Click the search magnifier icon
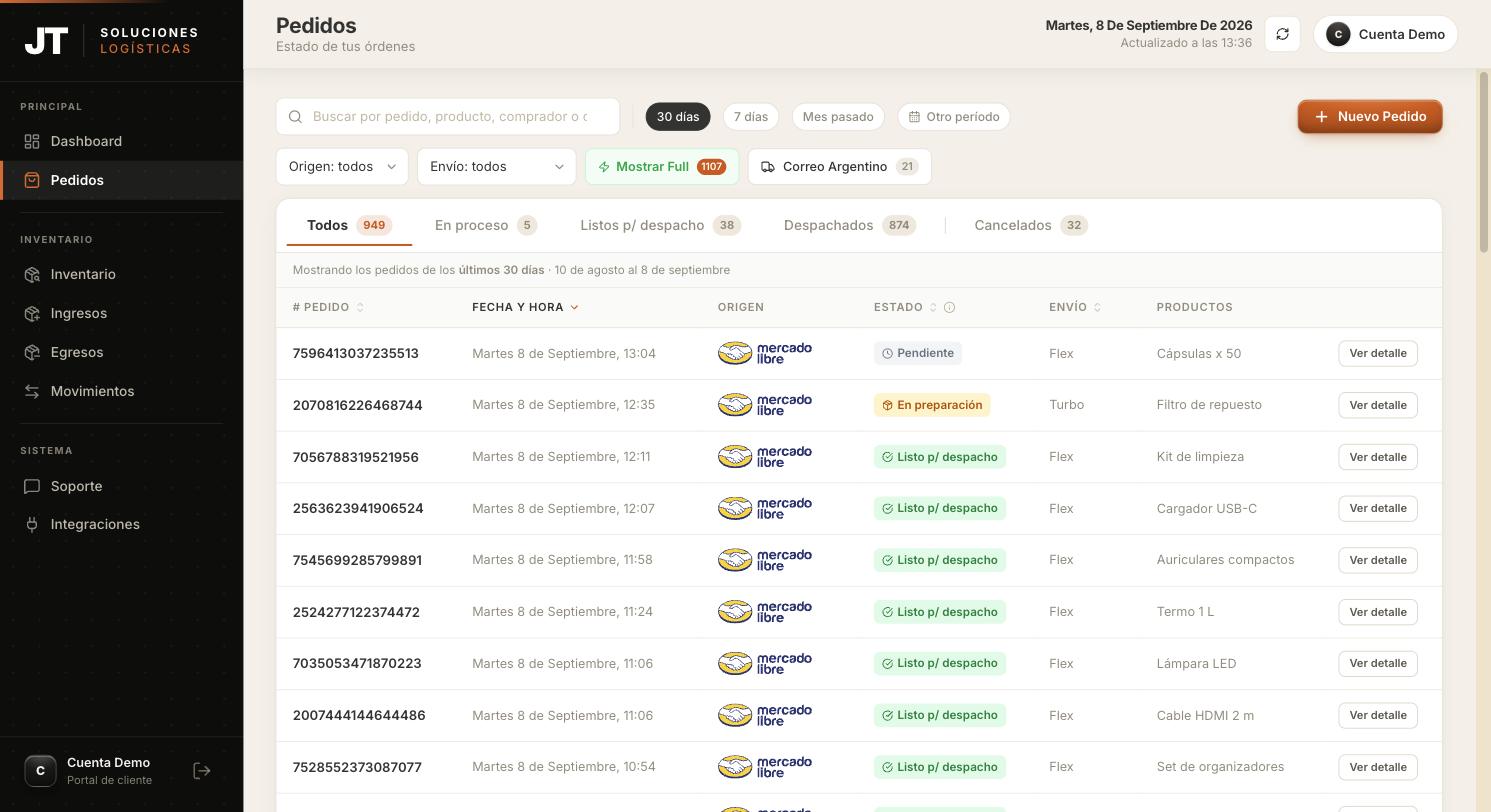The height and width of the screenshot is (812, 1491). click(x=296, y=117)
